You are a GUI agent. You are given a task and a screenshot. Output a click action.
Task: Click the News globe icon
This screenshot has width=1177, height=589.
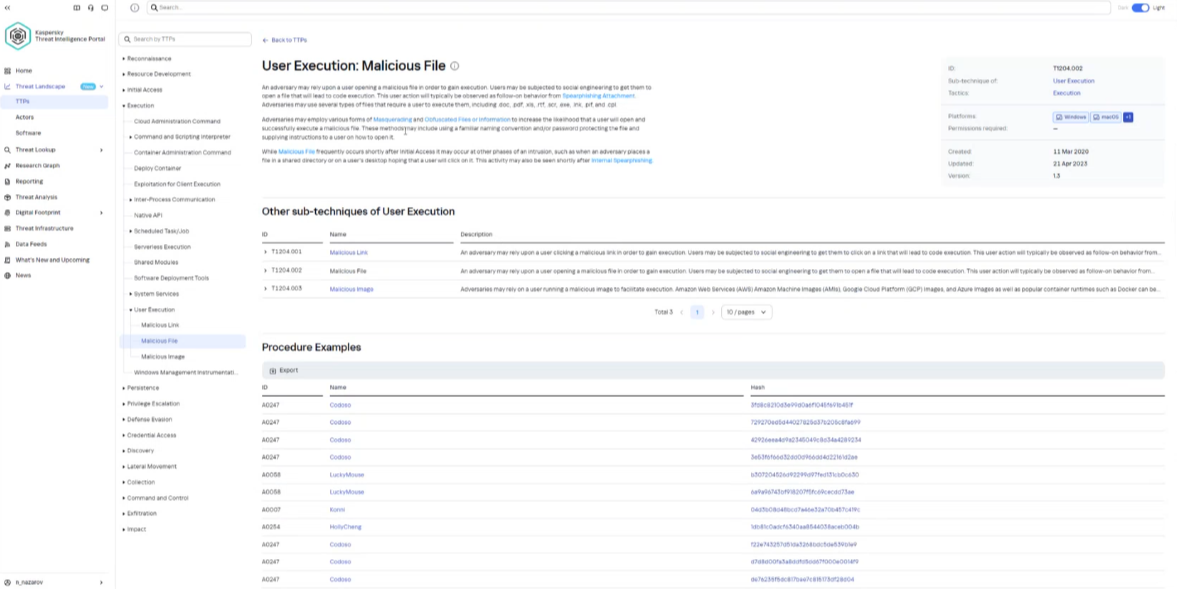point(8,275)
